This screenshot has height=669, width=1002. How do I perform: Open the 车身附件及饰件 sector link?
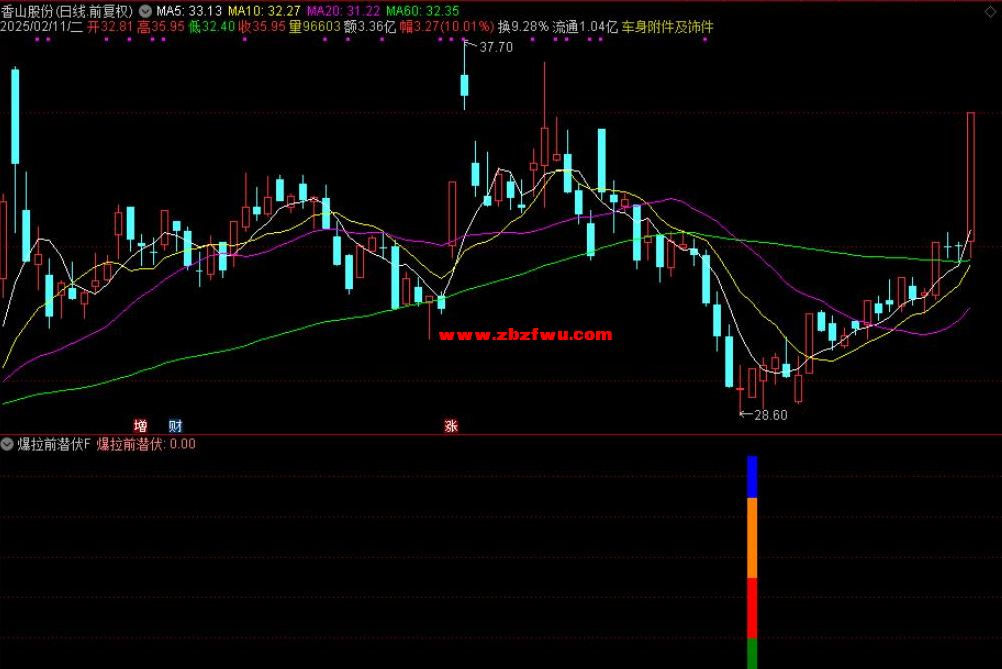(668, 27)
